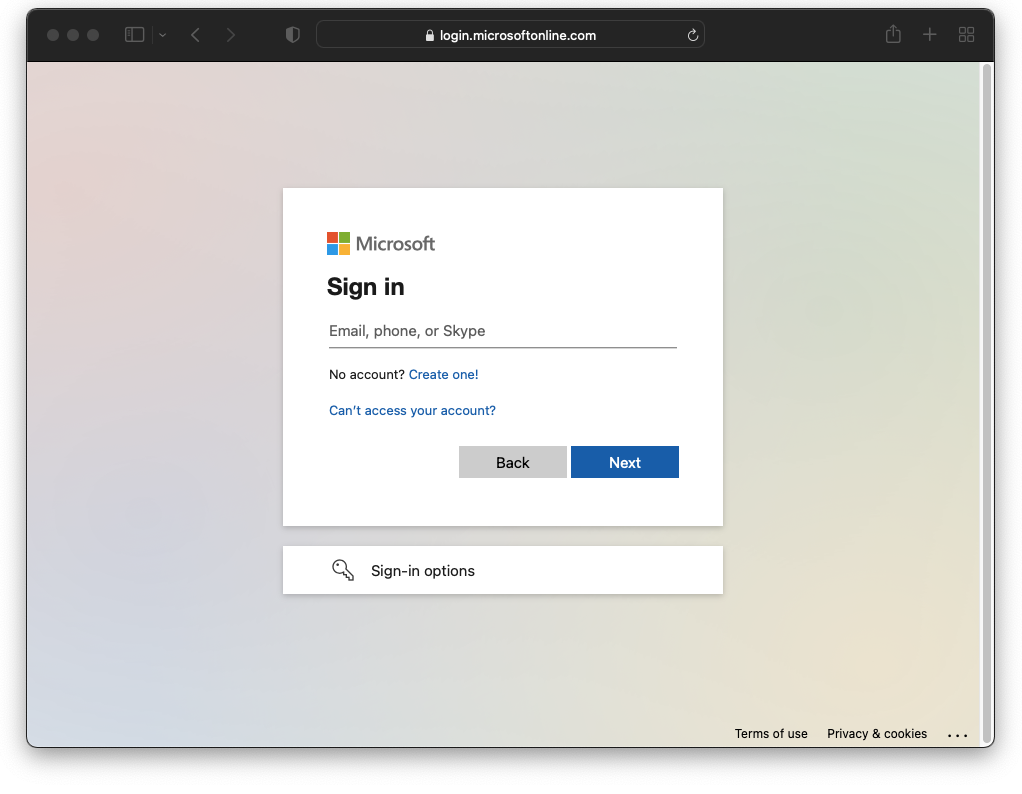Screen dimensions: 1022x794
Task: Open the privacy report shield icon
Action: tap(292, 35)
